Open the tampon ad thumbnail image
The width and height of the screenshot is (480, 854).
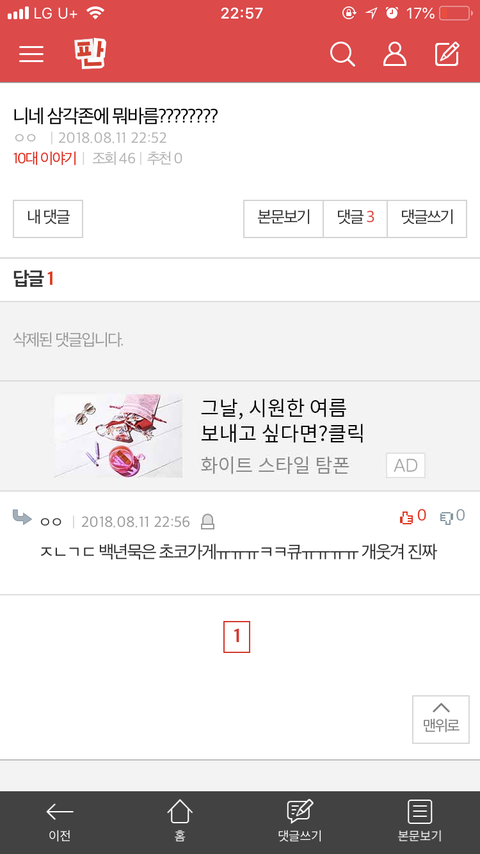(118, 436)
